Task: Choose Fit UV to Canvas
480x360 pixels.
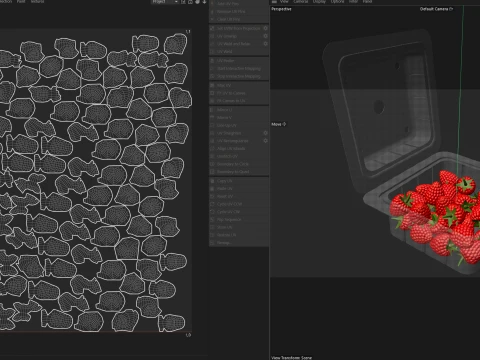Action: pos(239,93)
